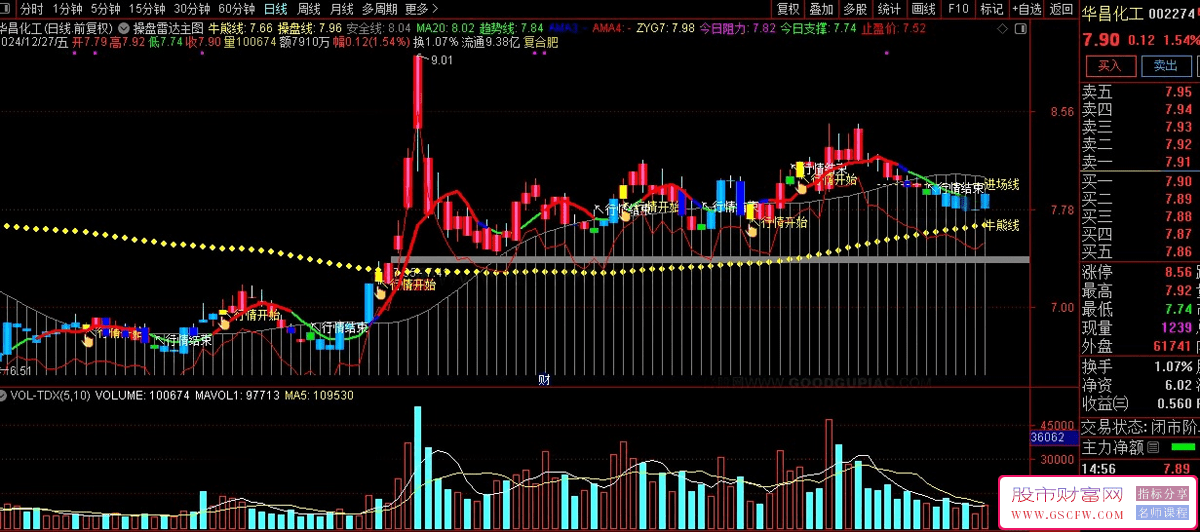Open the 统计 statistics button
This screenshot has width=1200, height=532.
tap(889, 9)
